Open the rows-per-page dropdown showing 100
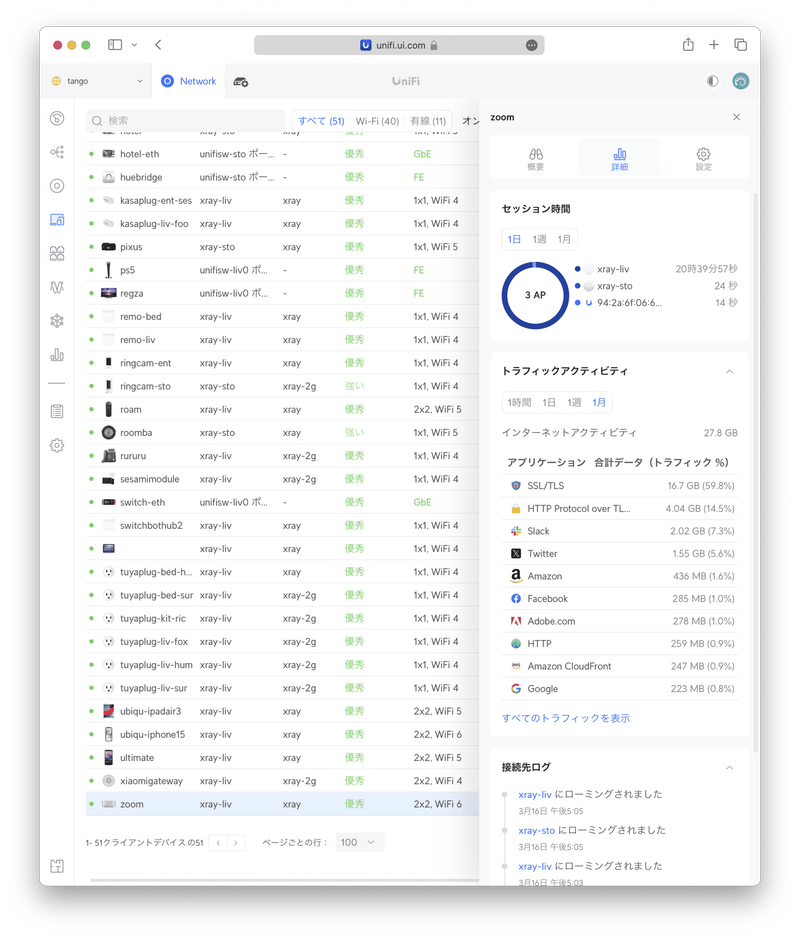This screenshot has height=938, width=800. pos(360,843)
